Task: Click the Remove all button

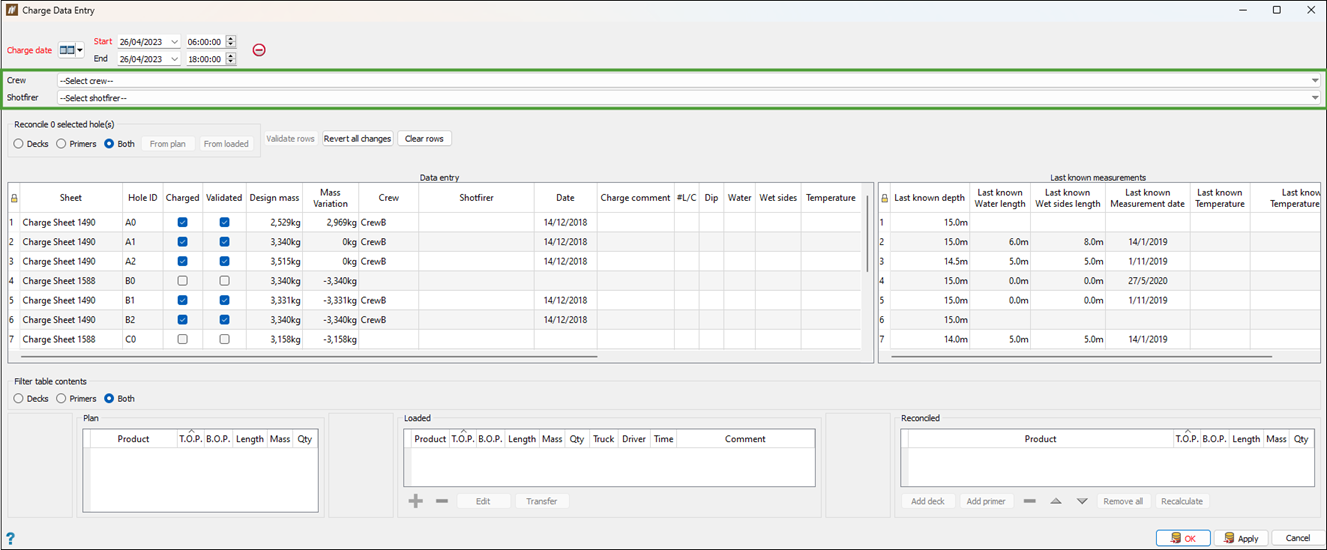Action: [x=1124, y=501]
